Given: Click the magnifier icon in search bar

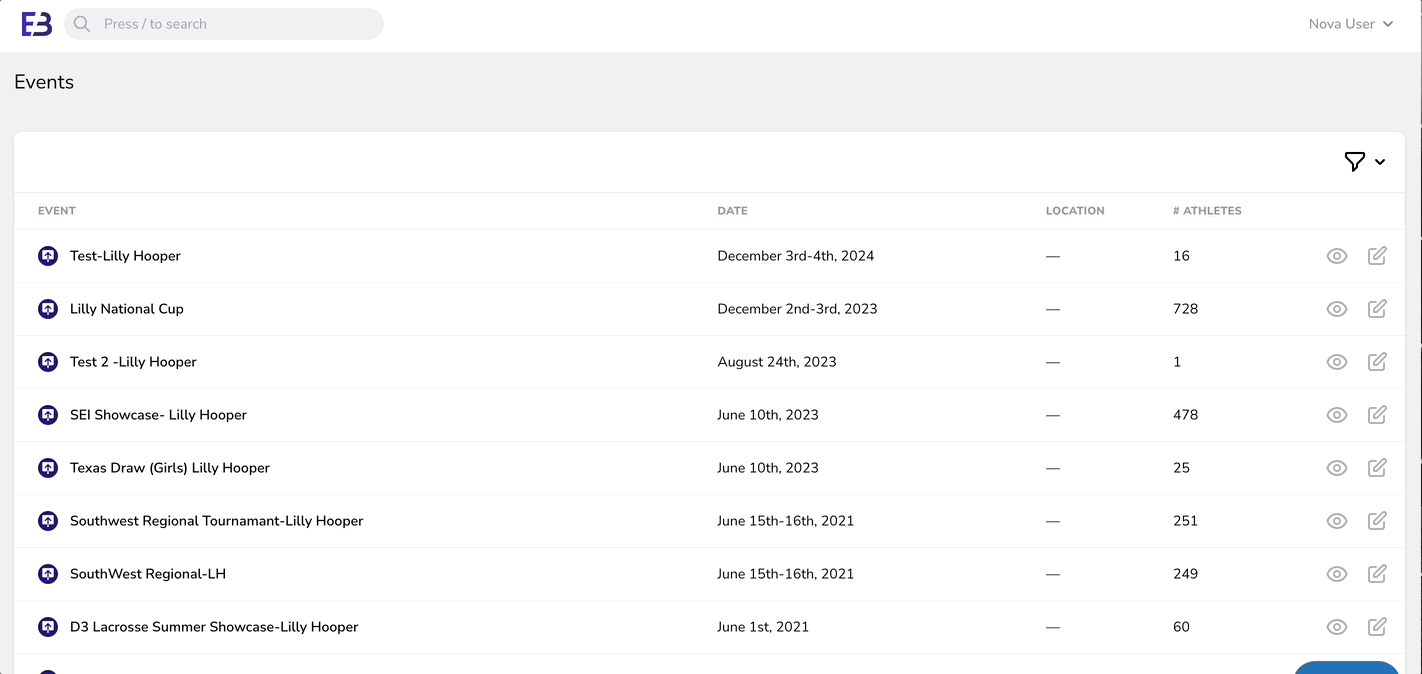Looking at the screenshot, I should pyautogui.click(x=82, y=24).
